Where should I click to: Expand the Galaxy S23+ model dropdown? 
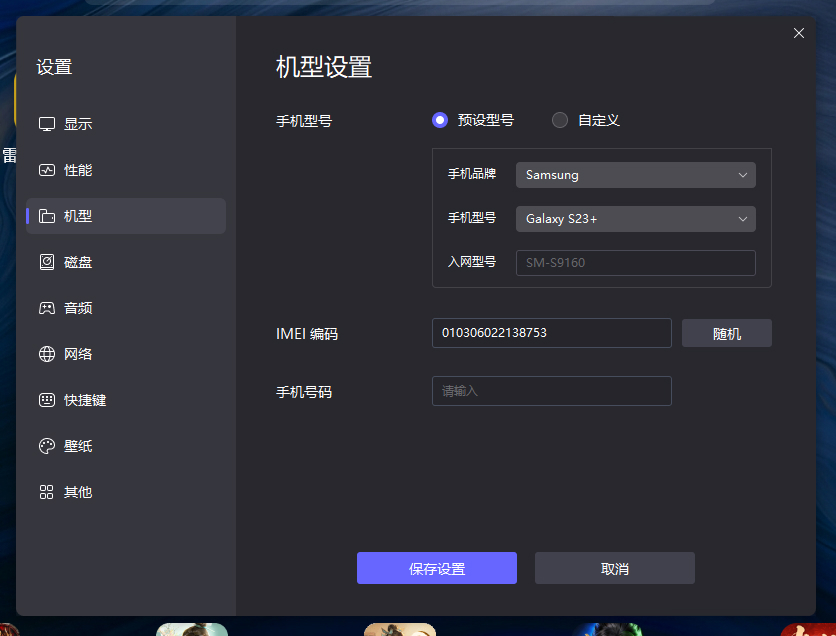635,219
